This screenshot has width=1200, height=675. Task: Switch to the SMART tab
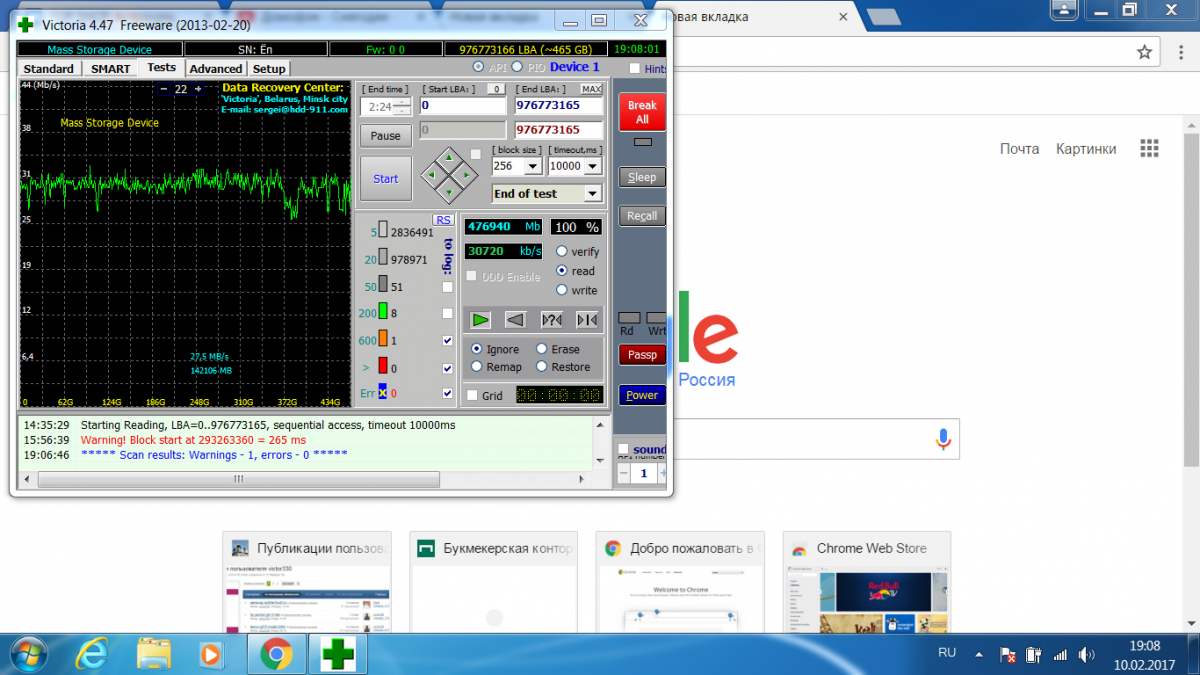pos(110,68)
